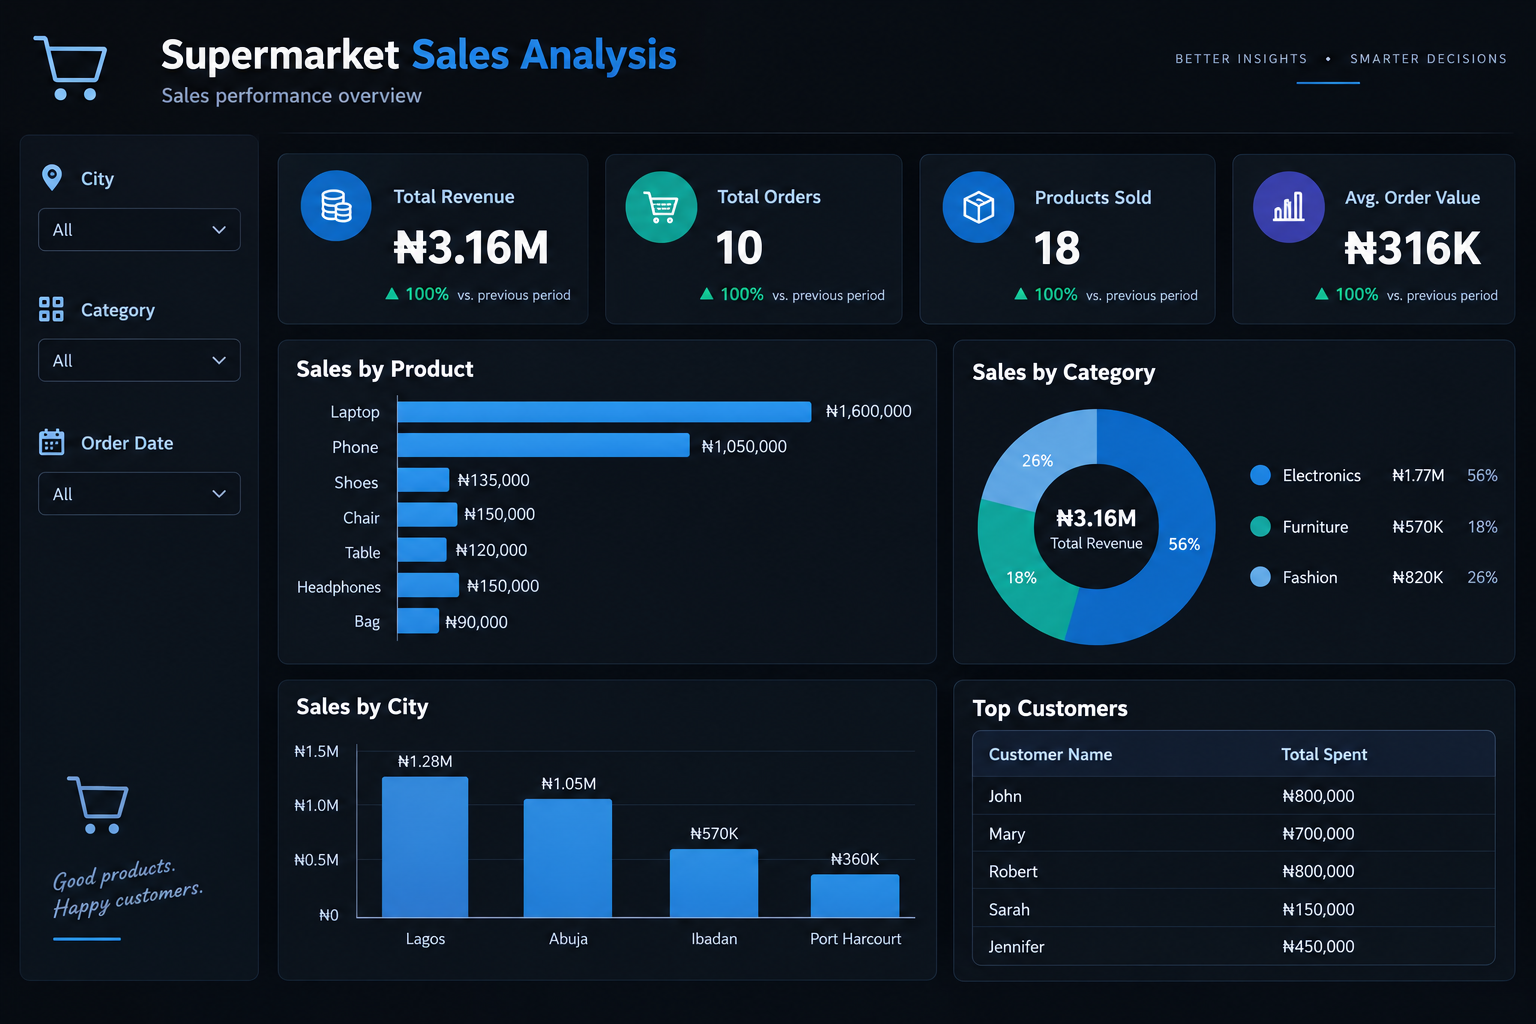This screenshot has height=1024, width=1536.
Task: Click the Furniture legend color dot
Action: click(1261, 526)
